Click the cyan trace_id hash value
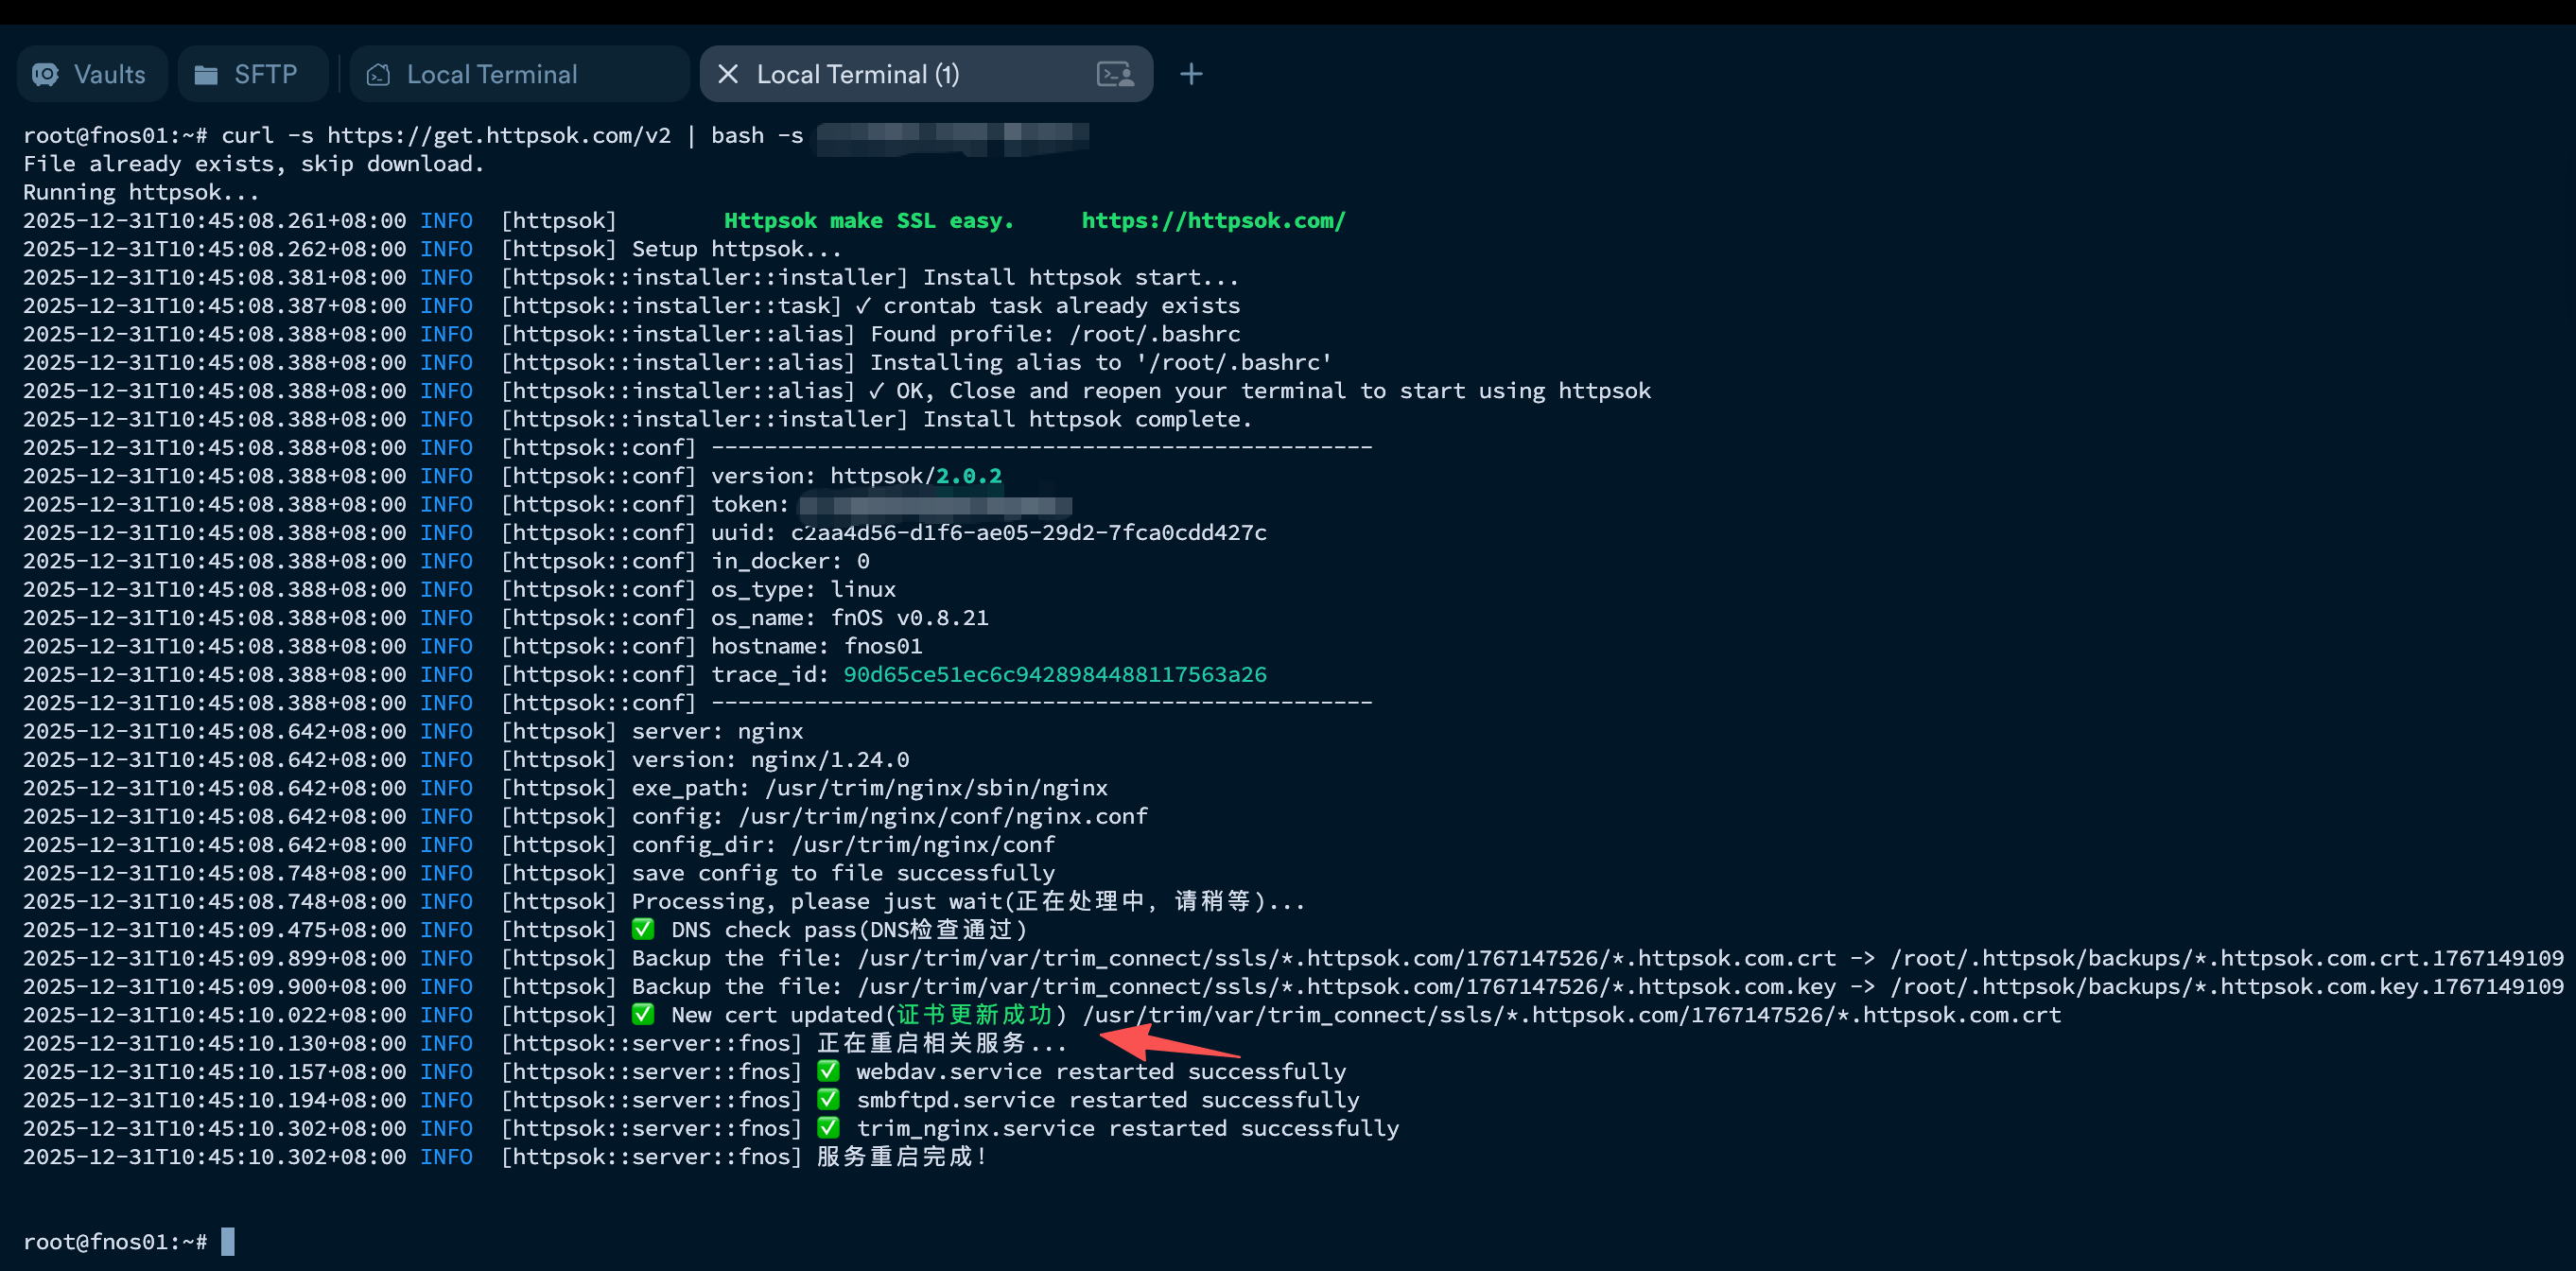The image size is (2576, 1271). click(x=1054, y=675)
